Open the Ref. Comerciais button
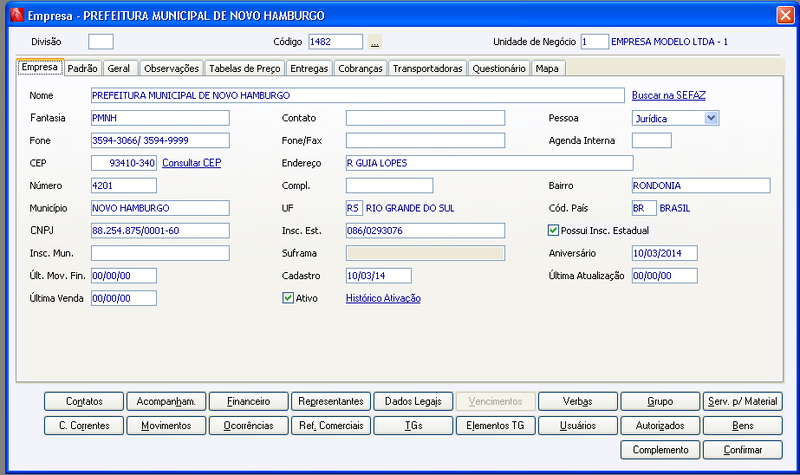800x475 pixels. 331,426
